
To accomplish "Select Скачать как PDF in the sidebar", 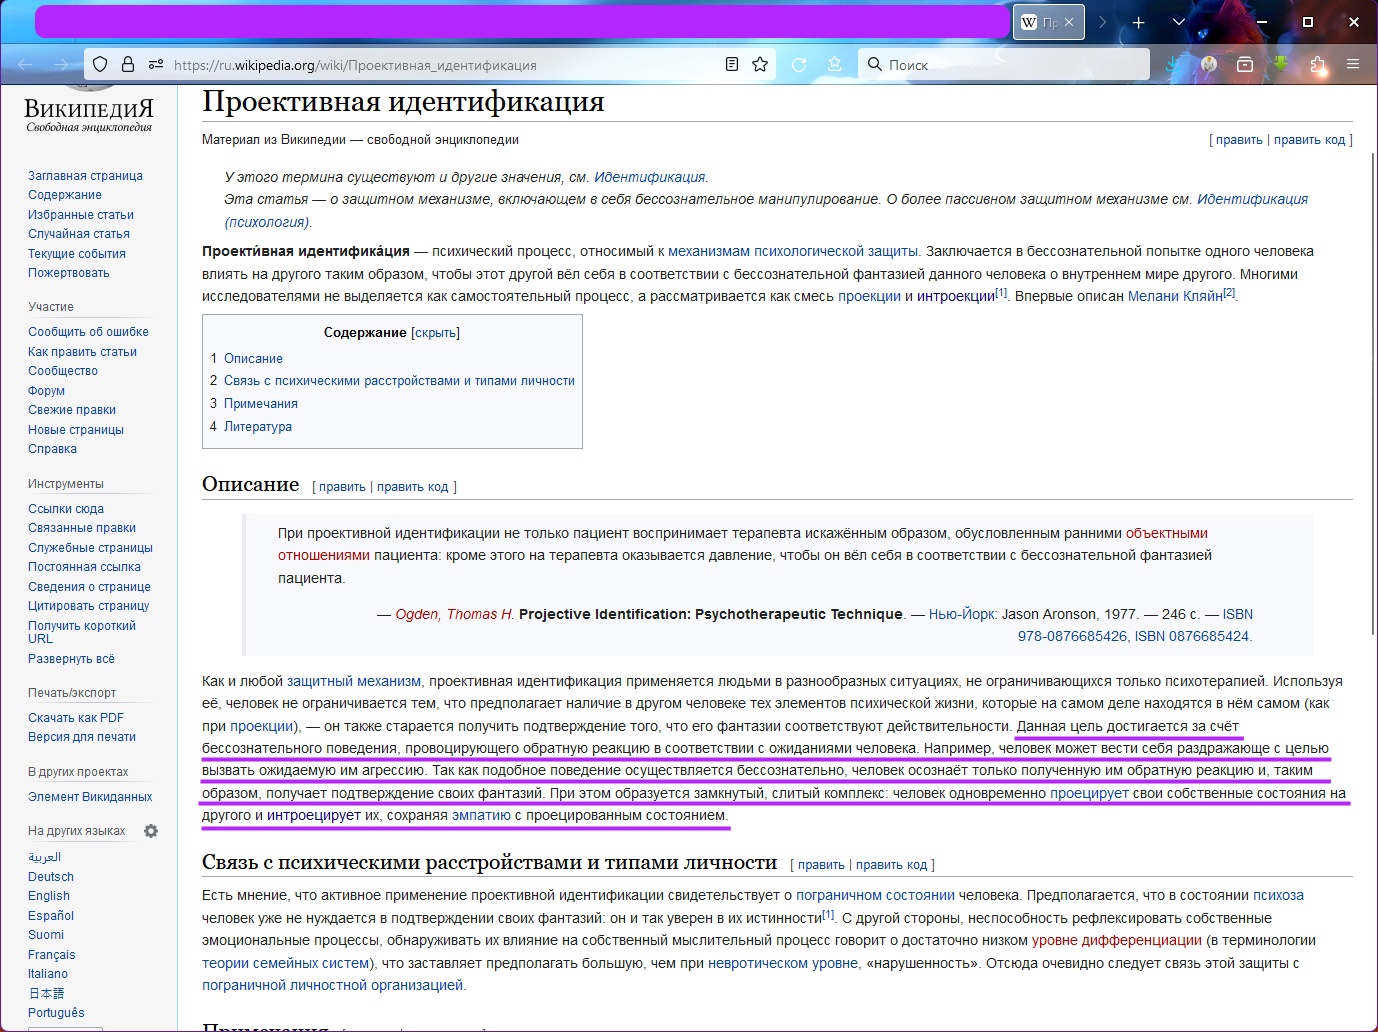I will [x=76, y=718].
